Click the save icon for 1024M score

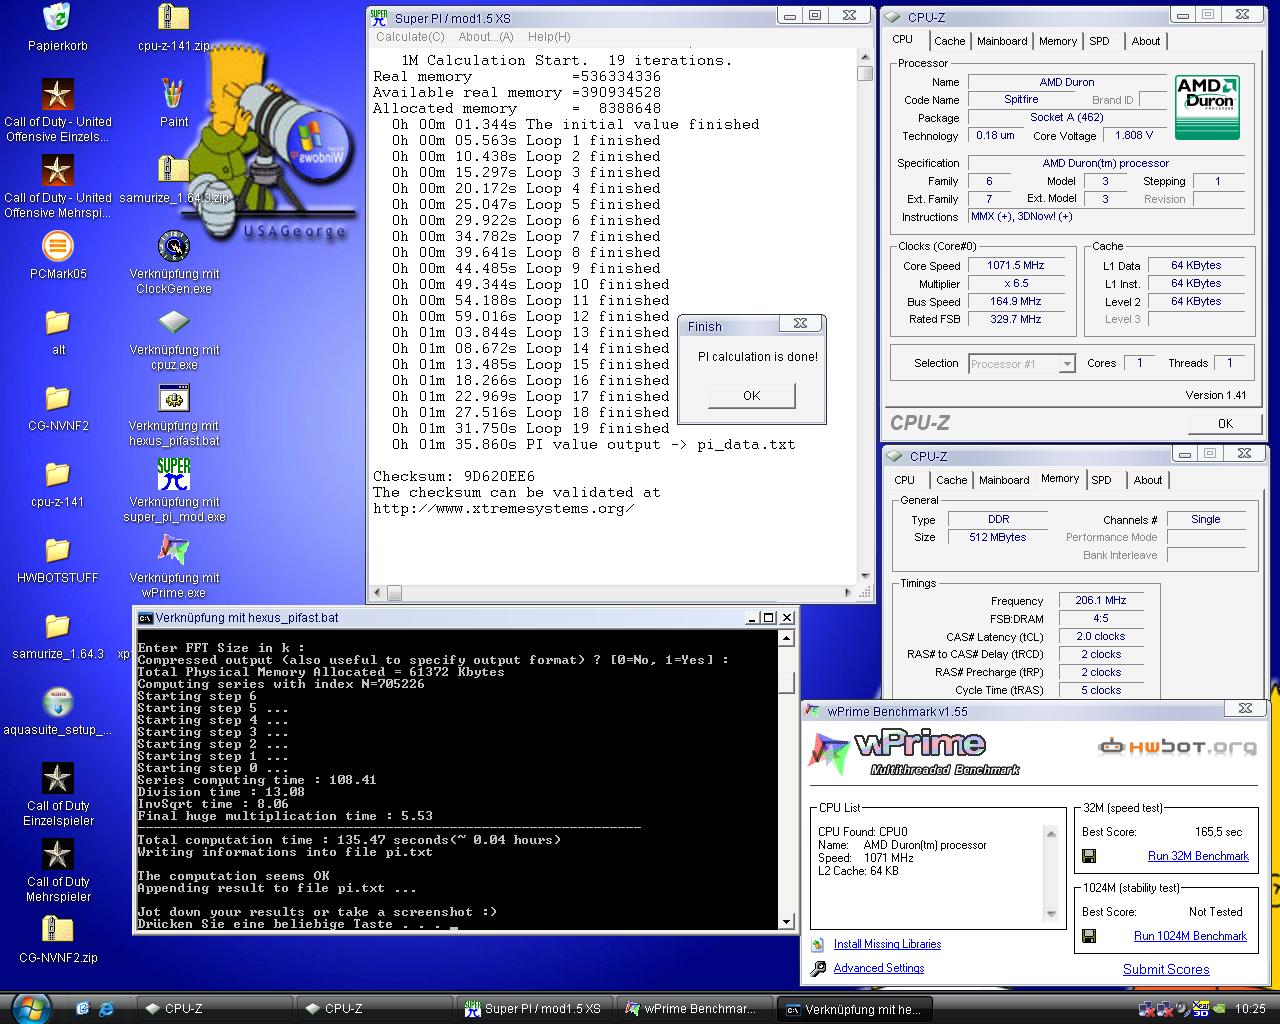[x=1089, y=936]
